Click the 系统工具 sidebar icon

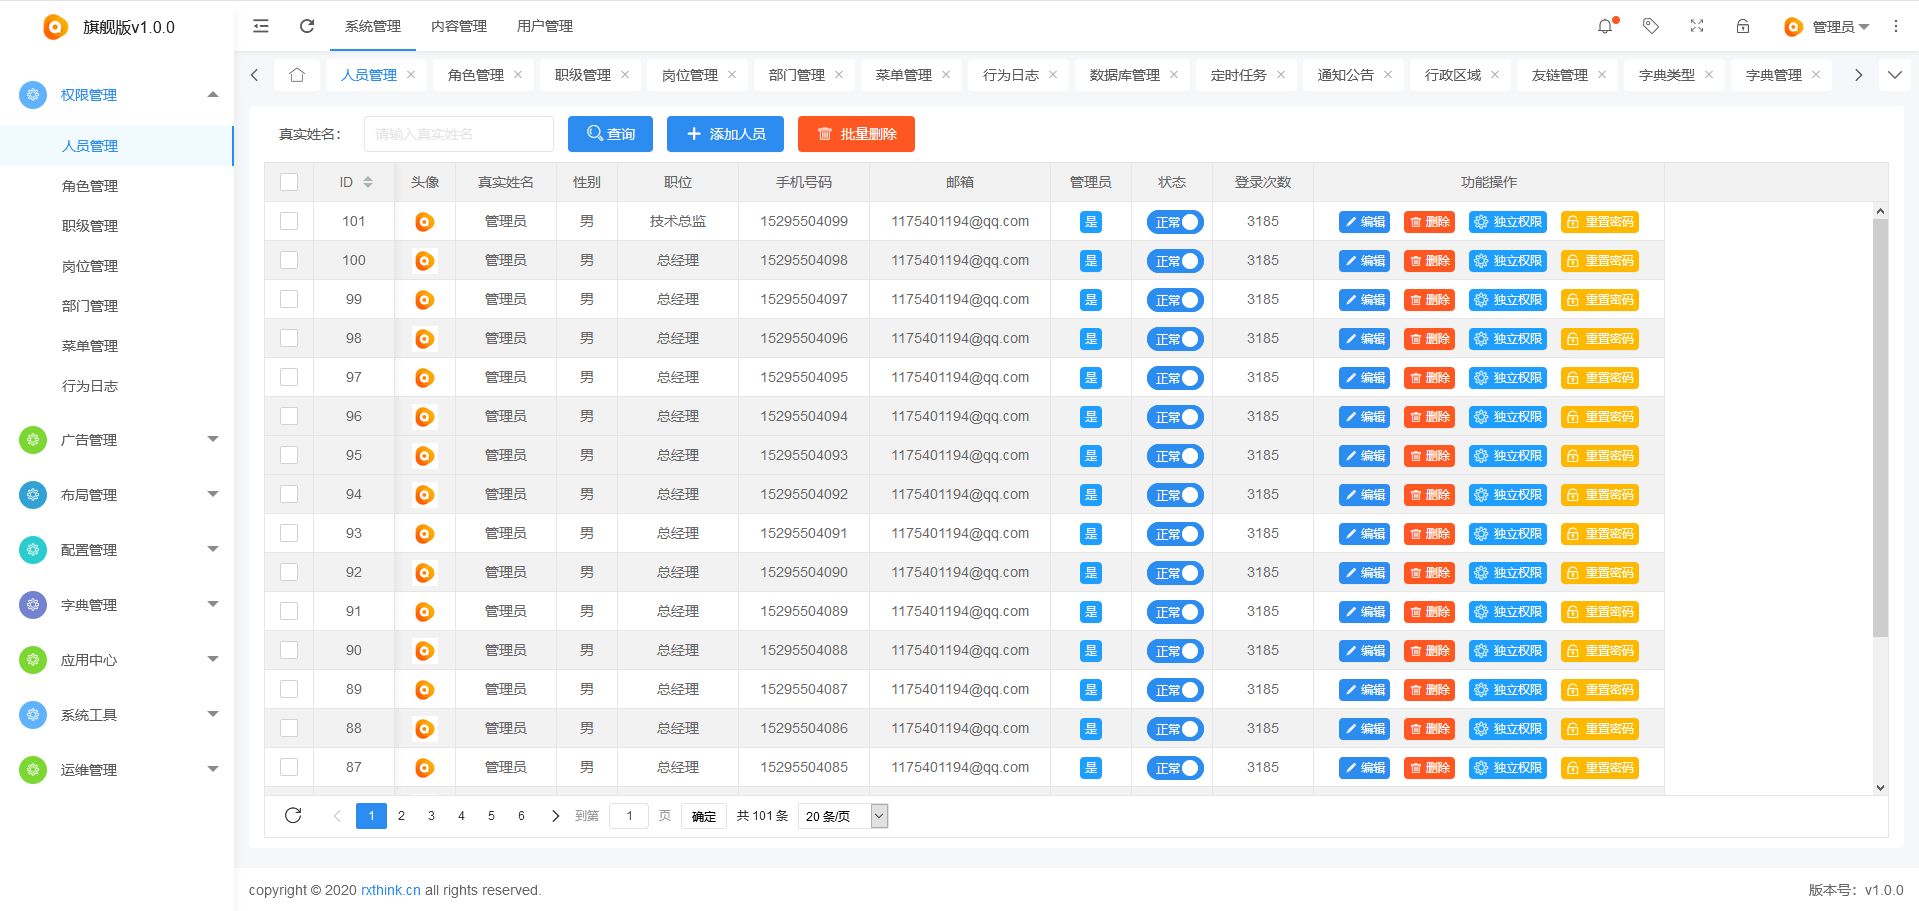[x=33, y=715]
